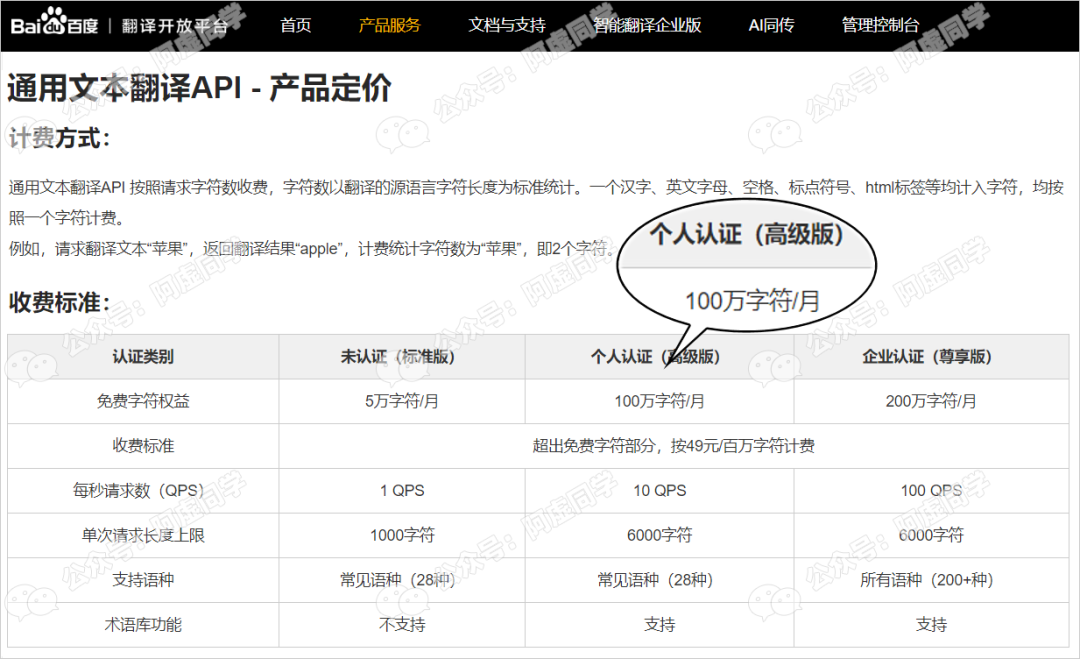Go to the 首页 navigation item
1080x659 pixels.
[x=295, y=25]
